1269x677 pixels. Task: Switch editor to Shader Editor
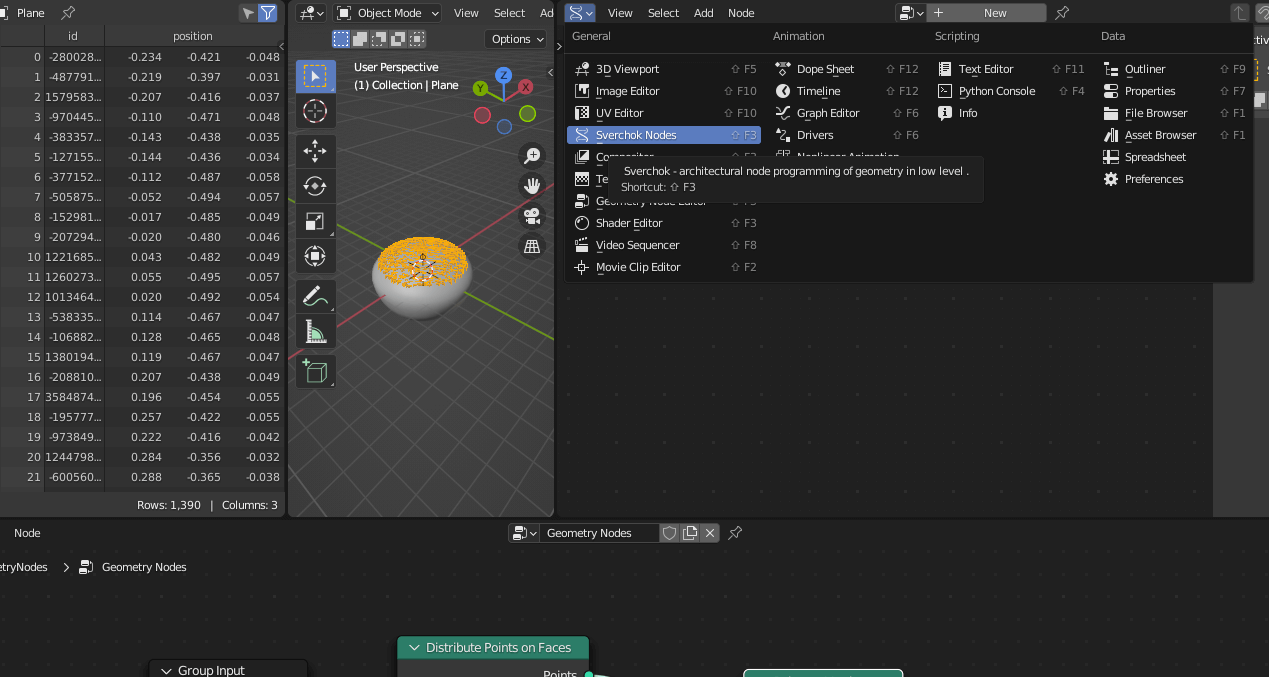coord(664,223)
